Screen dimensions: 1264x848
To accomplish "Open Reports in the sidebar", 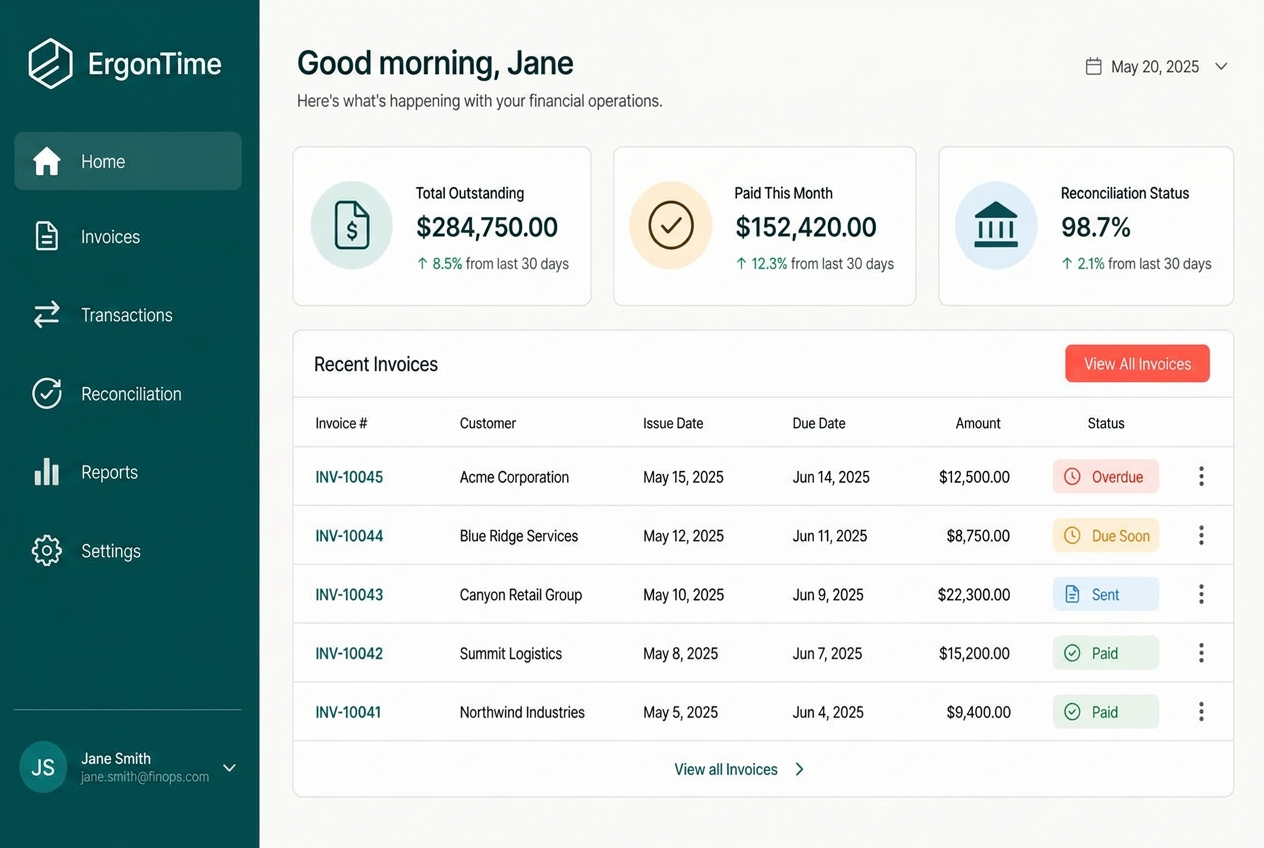I will (x=128, y=472).
